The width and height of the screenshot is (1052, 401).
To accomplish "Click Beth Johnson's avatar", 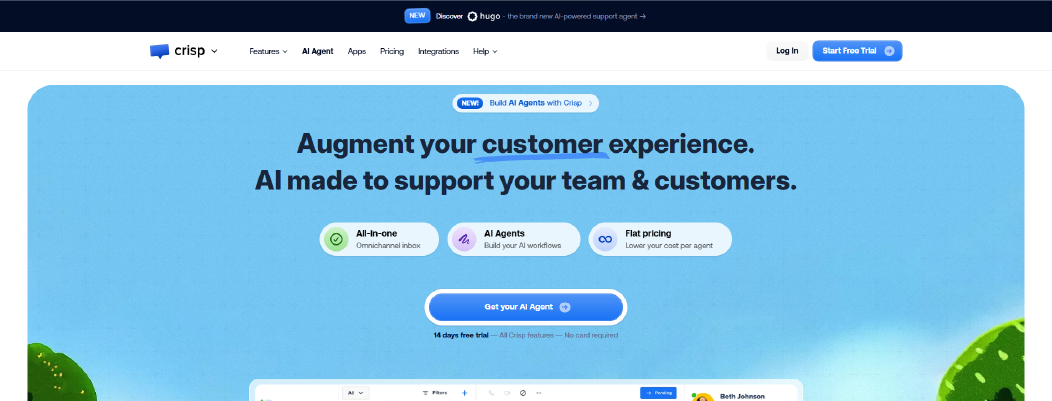I will 703,397.
